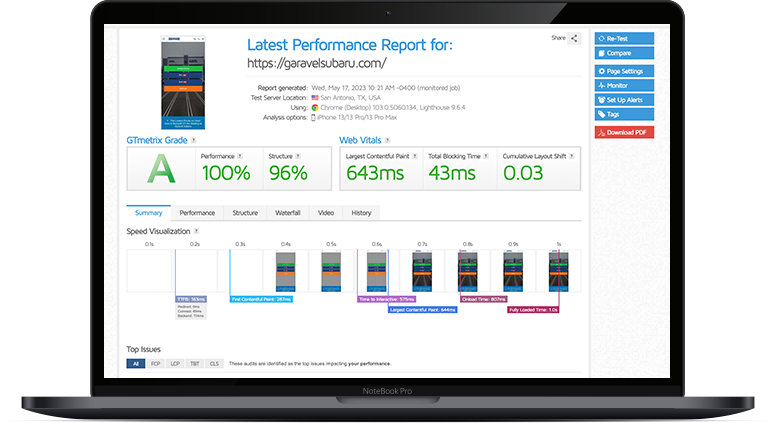
Task: Open Set Up Alerts
Action: [624, 100]
